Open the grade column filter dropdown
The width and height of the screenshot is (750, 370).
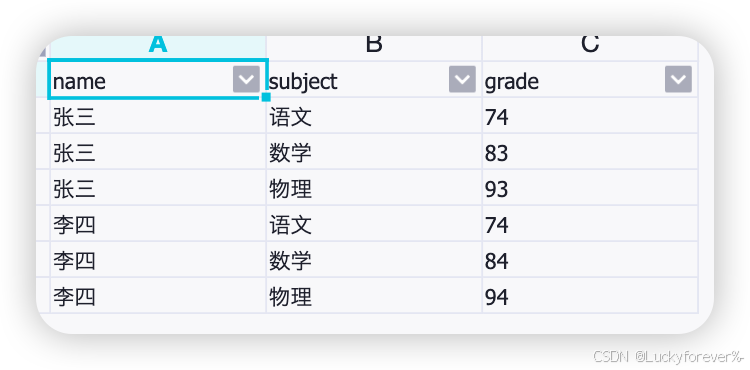click(678, 79)
